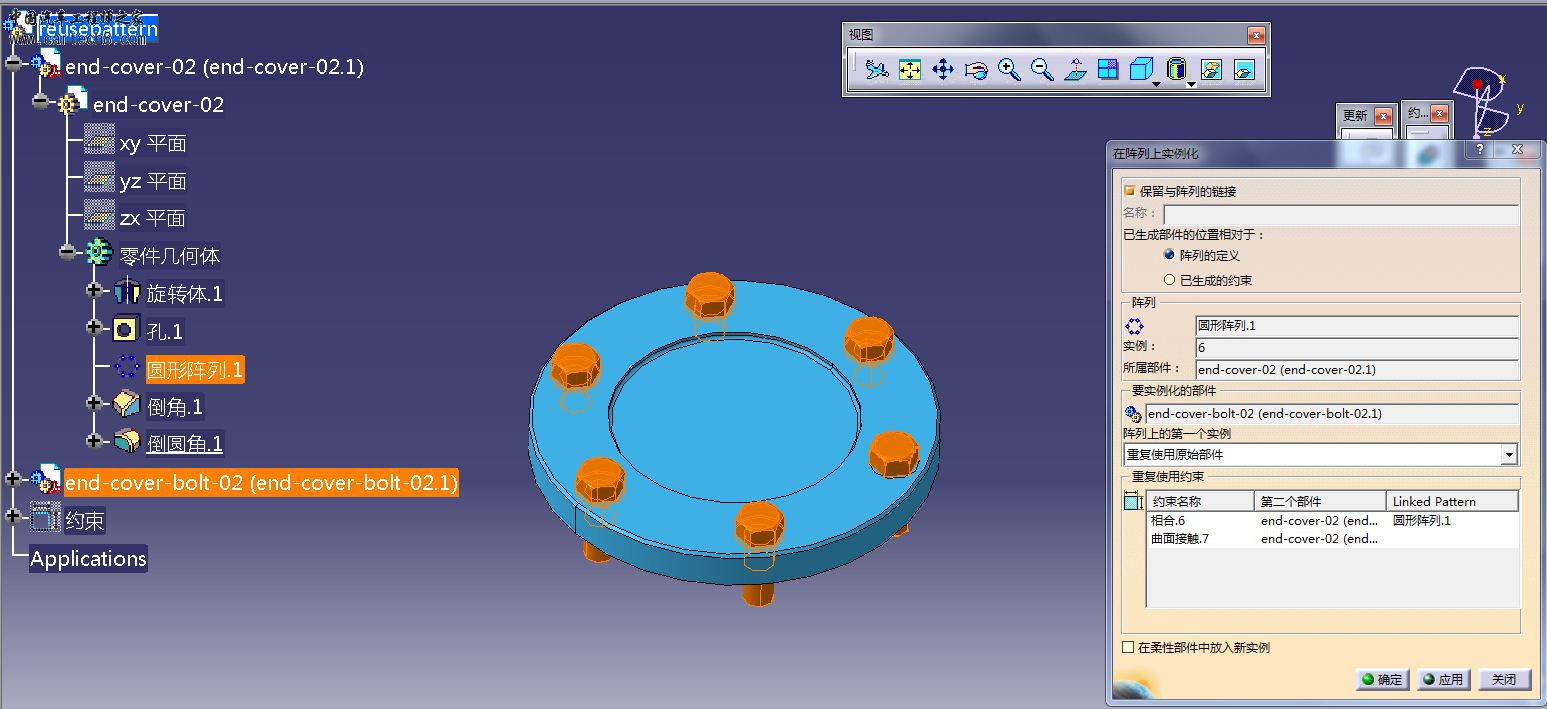Click the Zoom Out magnifier icon

tap(1042, 70)
